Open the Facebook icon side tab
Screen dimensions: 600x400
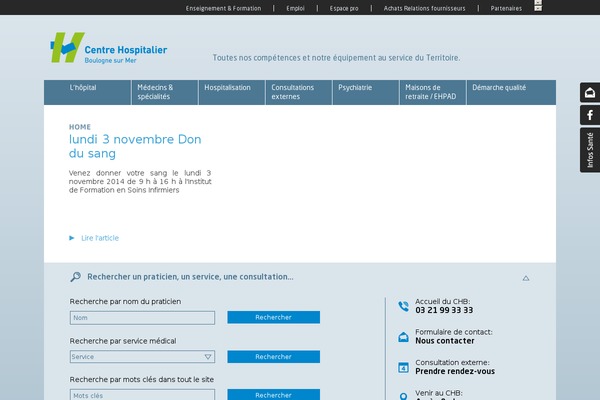tap(590, 115)
